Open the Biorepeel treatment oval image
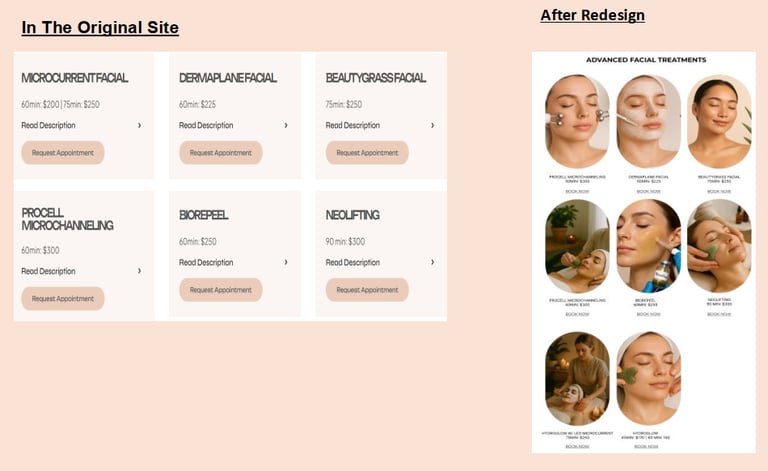 [648, 246]
